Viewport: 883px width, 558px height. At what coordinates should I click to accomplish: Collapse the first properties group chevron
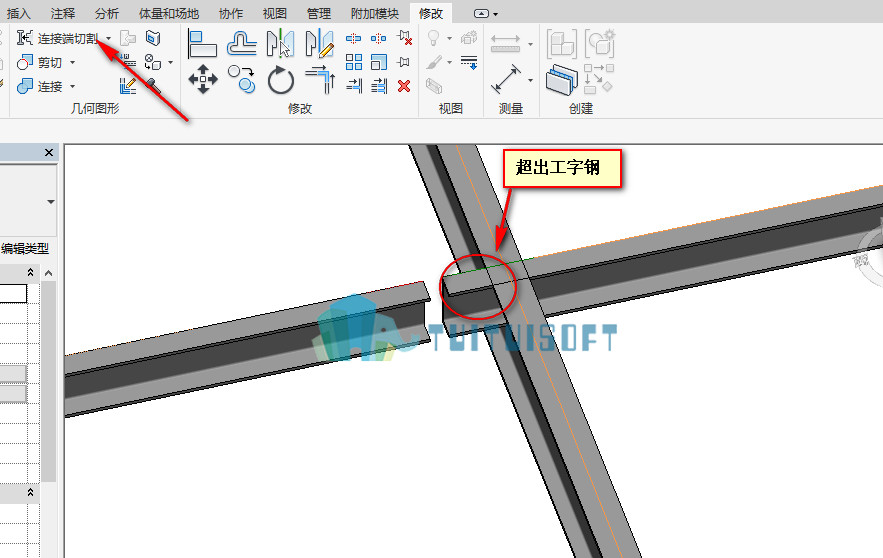30,273
